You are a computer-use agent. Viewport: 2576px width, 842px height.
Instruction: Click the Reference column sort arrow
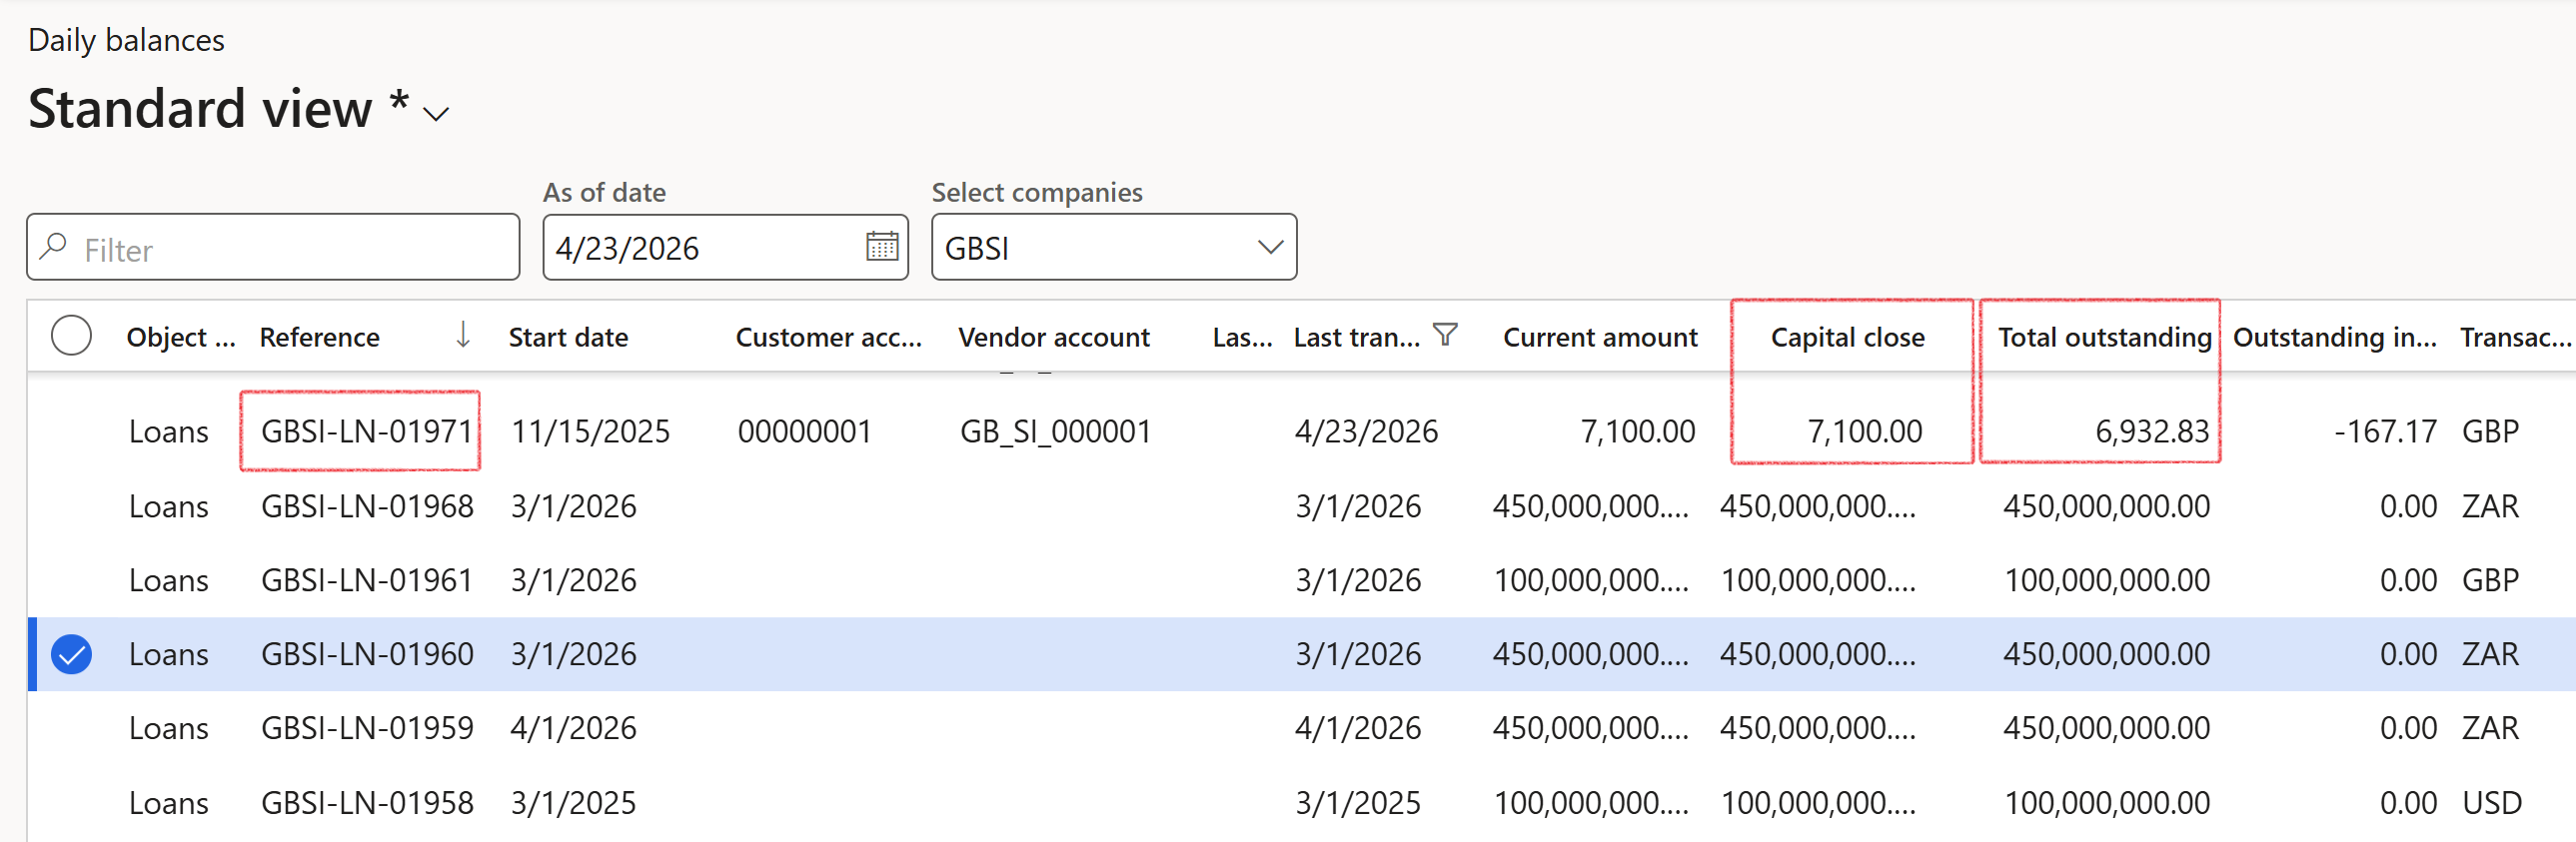[462, 335]
